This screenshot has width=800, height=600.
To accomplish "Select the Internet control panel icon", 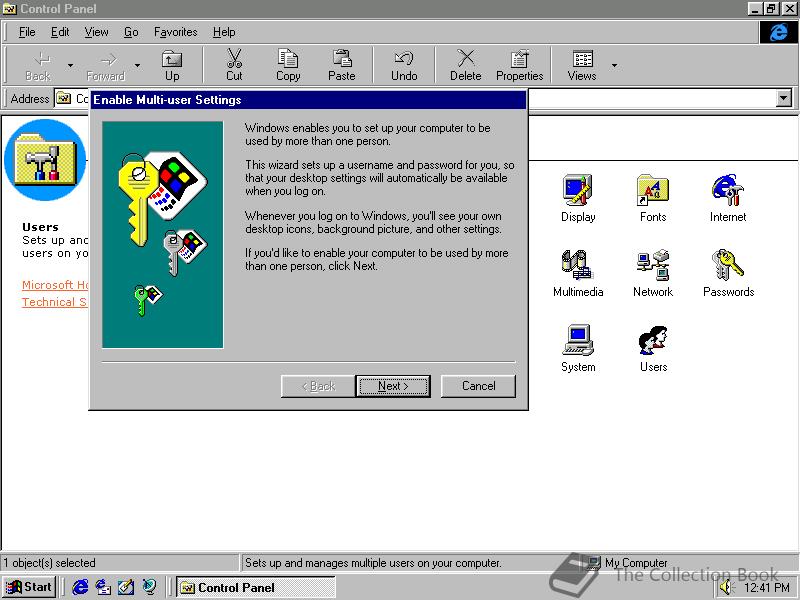I will click(728, 198).
